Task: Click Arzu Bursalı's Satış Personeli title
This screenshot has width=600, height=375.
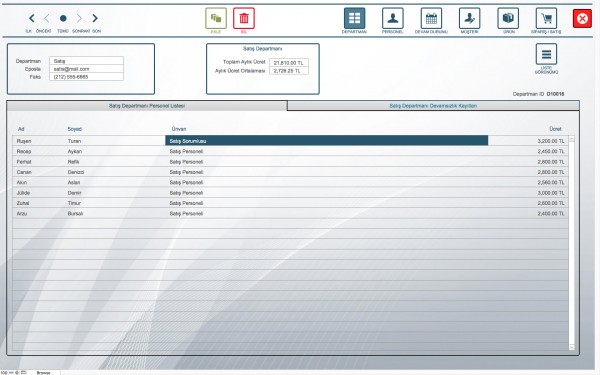Action: click(x=186, y=214)
